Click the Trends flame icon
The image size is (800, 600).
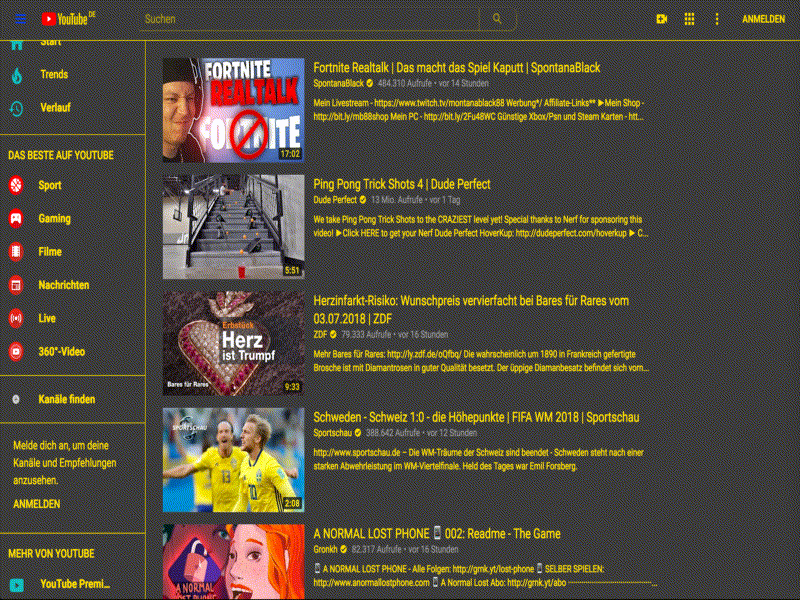(x=17, y=75)
